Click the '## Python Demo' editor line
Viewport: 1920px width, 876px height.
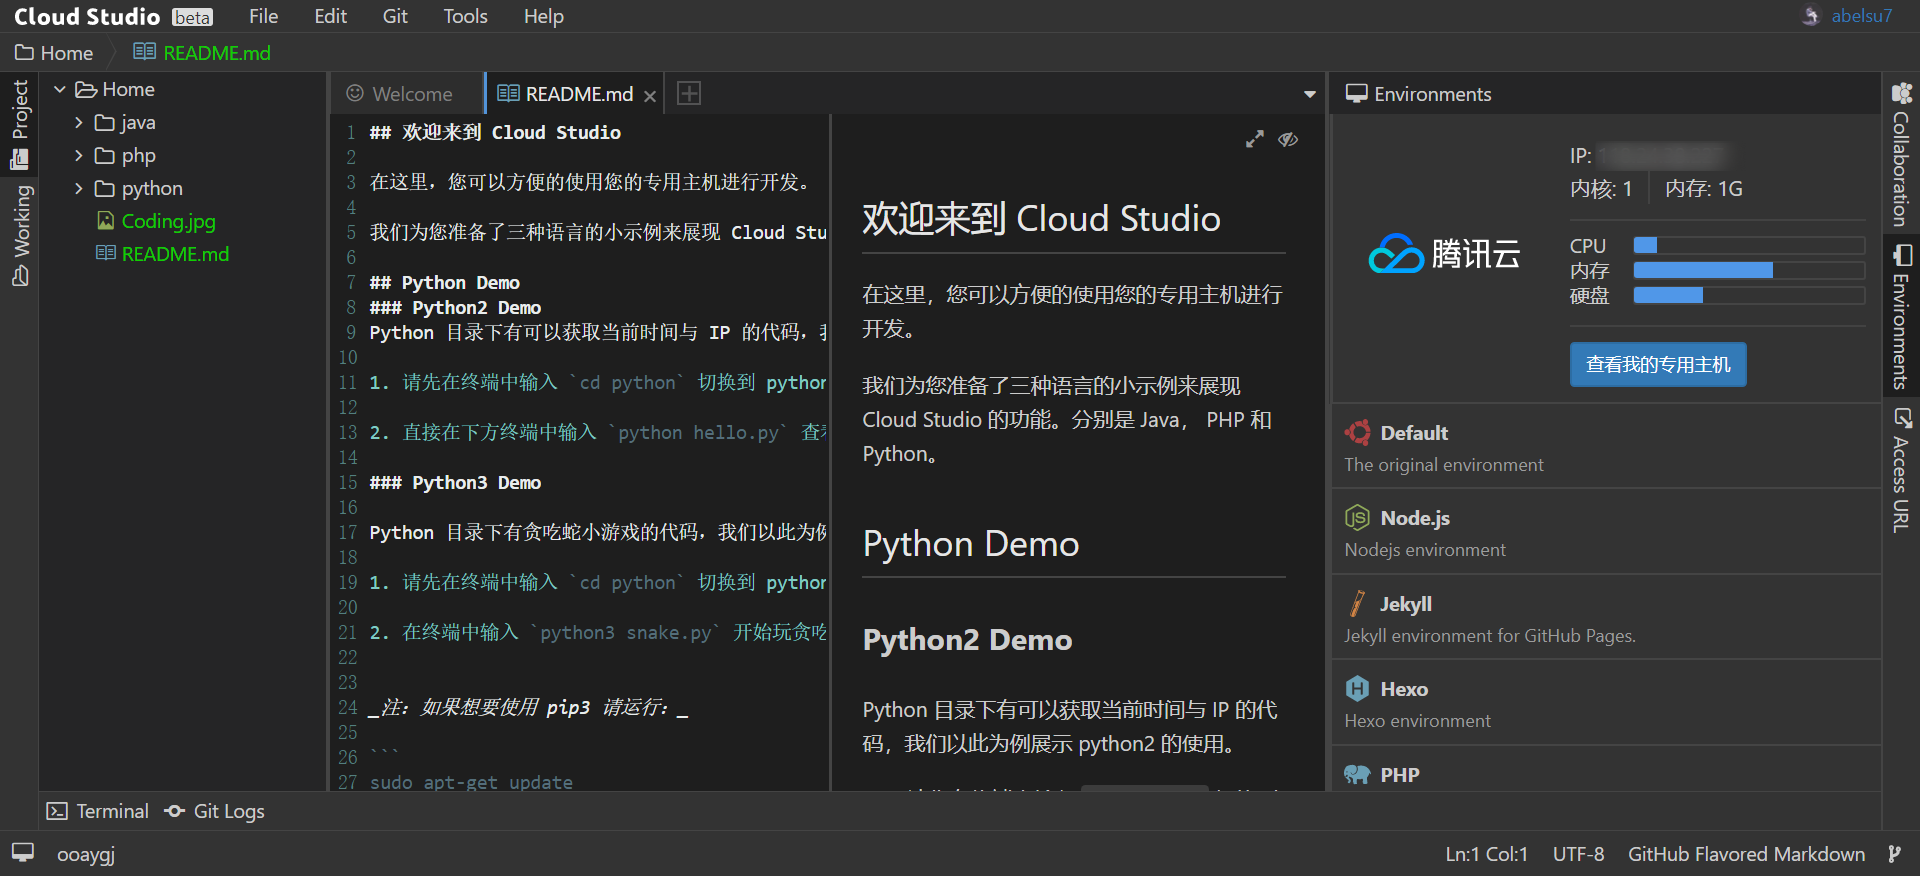[x=444, y=283]
